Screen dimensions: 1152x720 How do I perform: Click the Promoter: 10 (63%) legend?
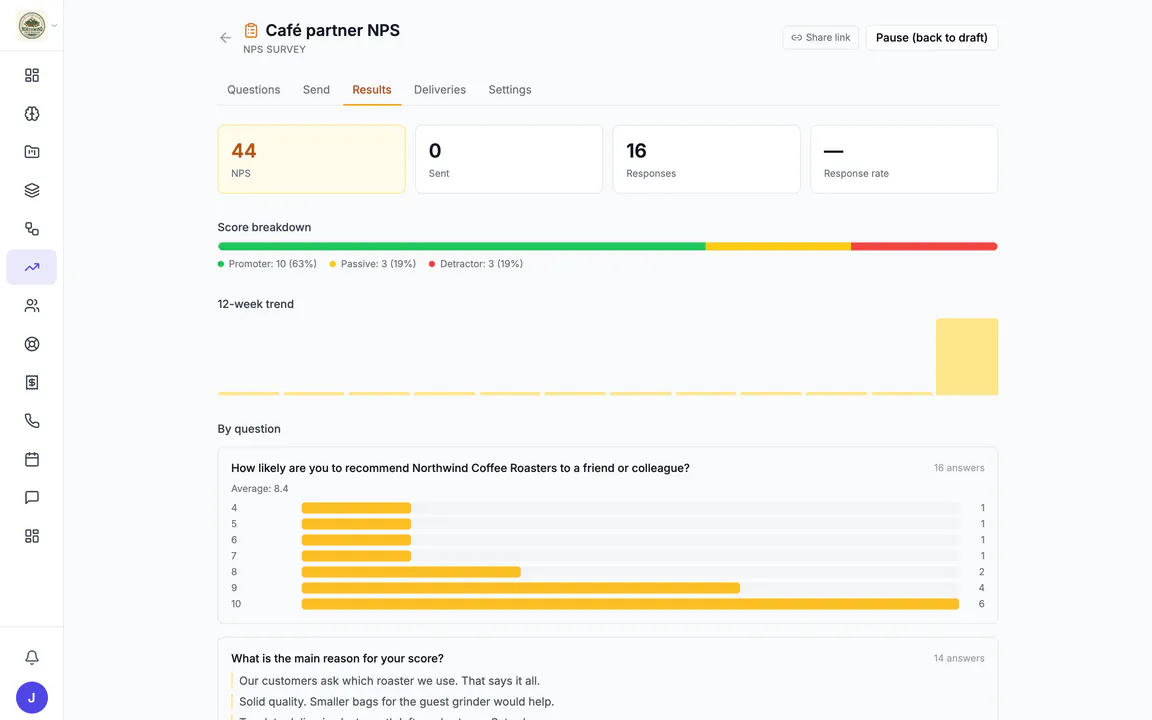267,264
